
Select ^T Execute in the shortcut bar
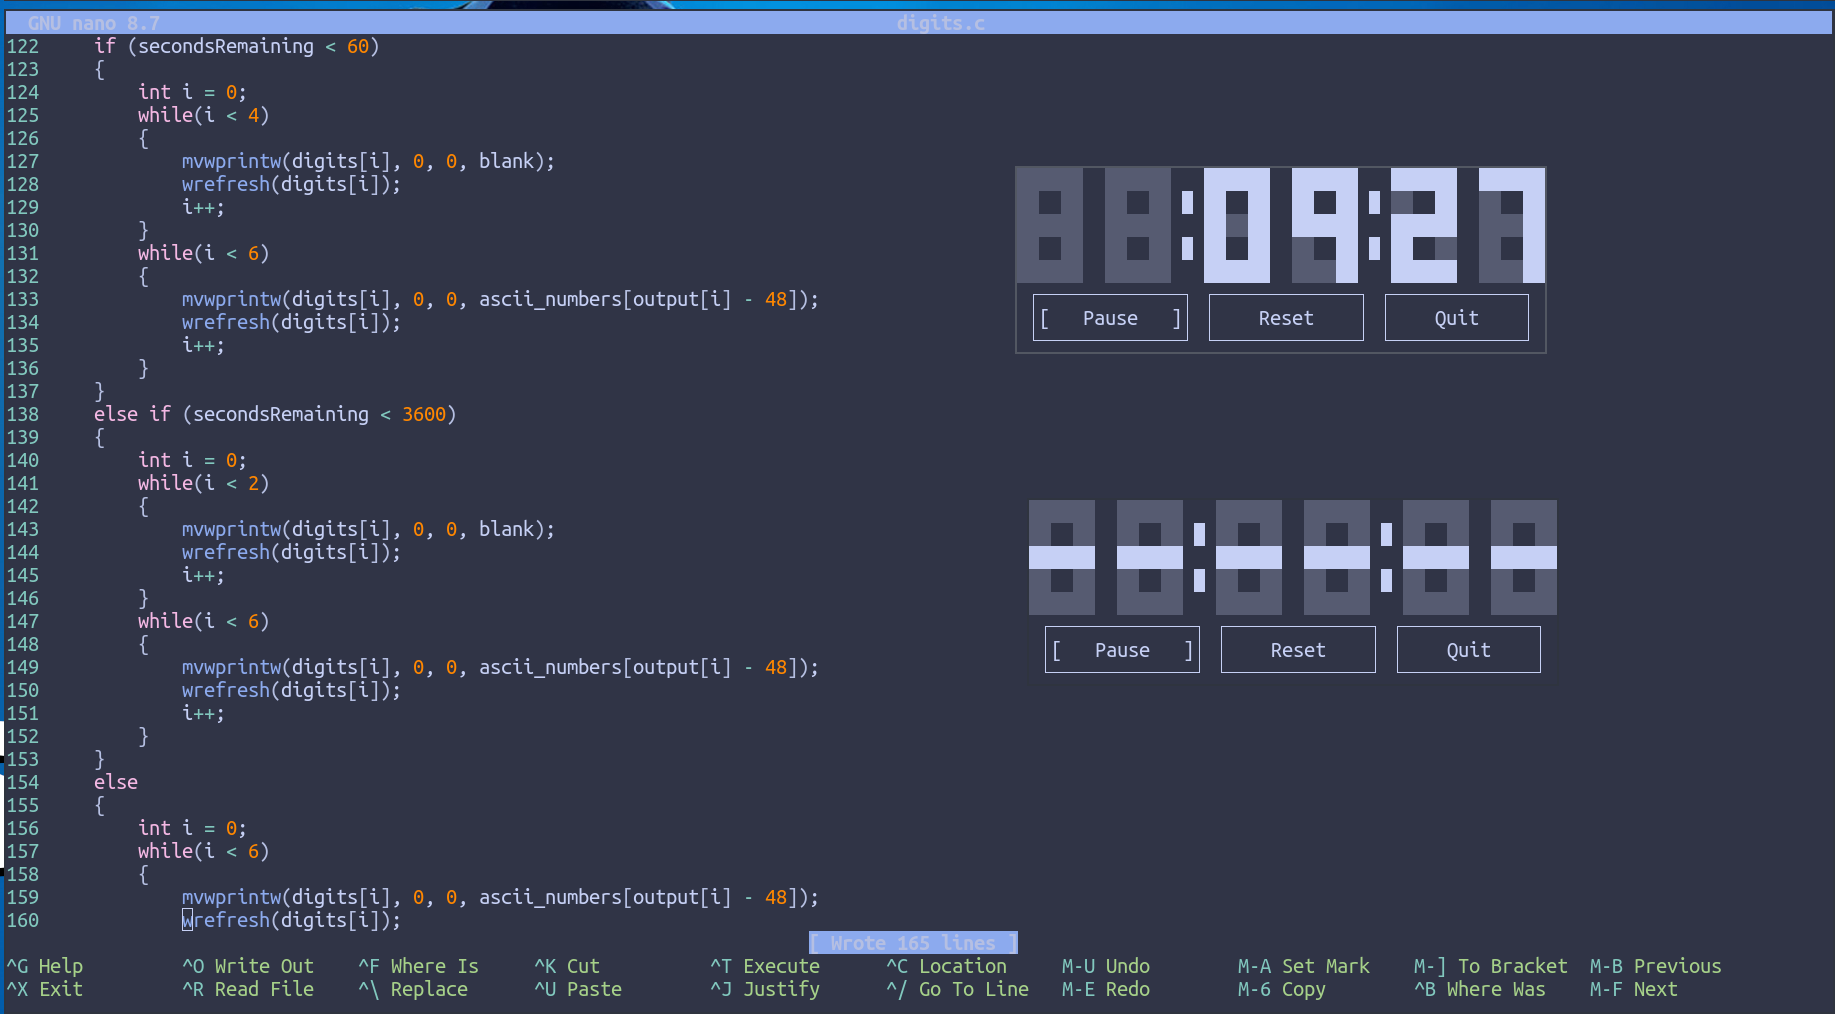click(x=765, y=966)
